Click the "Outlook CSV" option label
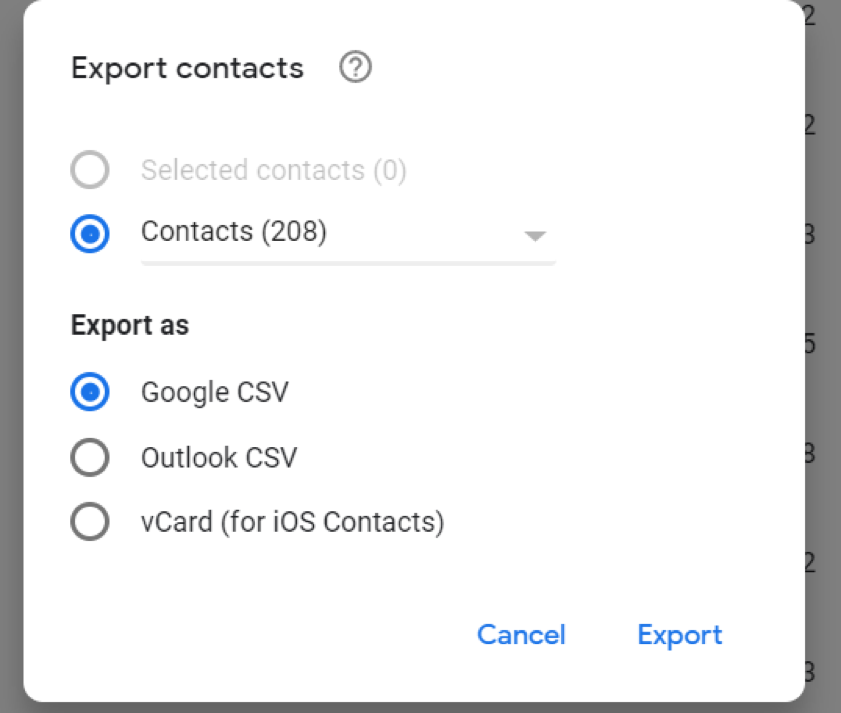The image size is (841, 713). pyautogui.click(x=218, y=458)
